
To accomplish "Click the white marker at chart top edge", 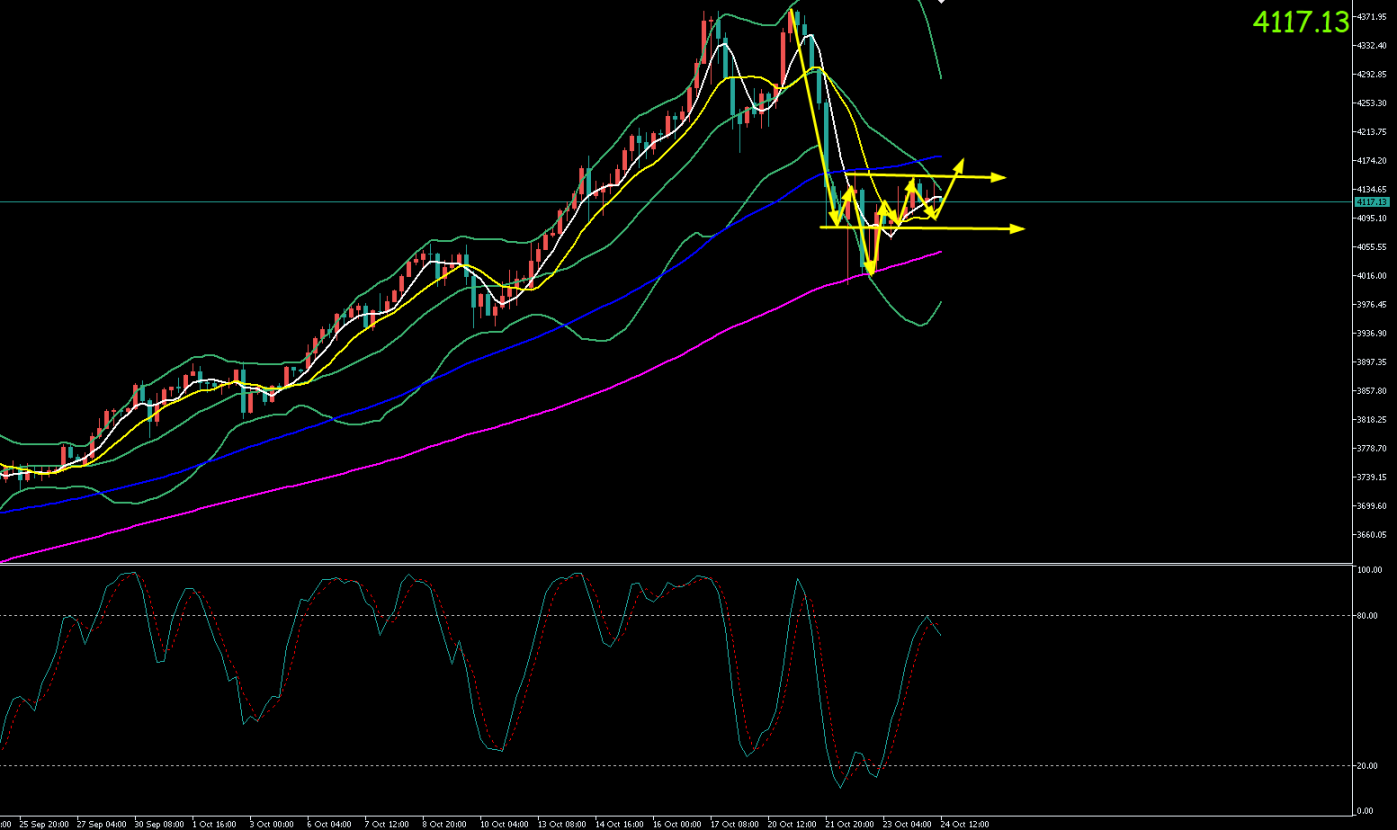I will click(939, 3).
